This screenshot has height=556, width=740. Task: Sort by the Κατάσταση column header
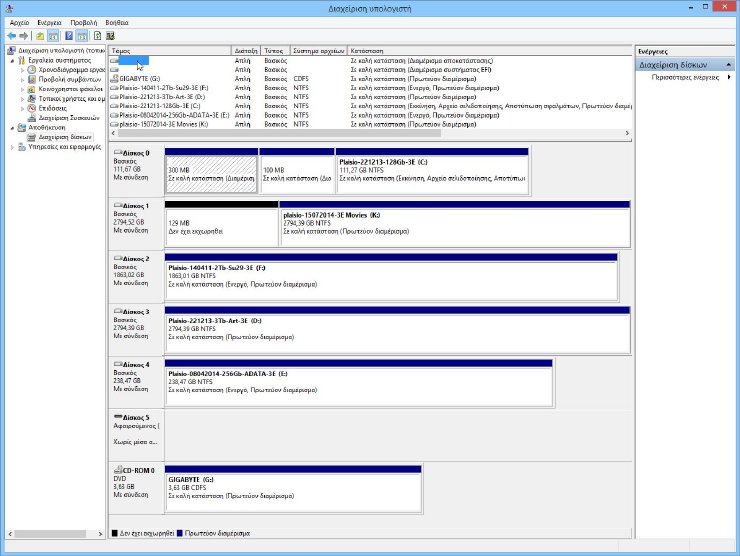(x=490, y=51)
